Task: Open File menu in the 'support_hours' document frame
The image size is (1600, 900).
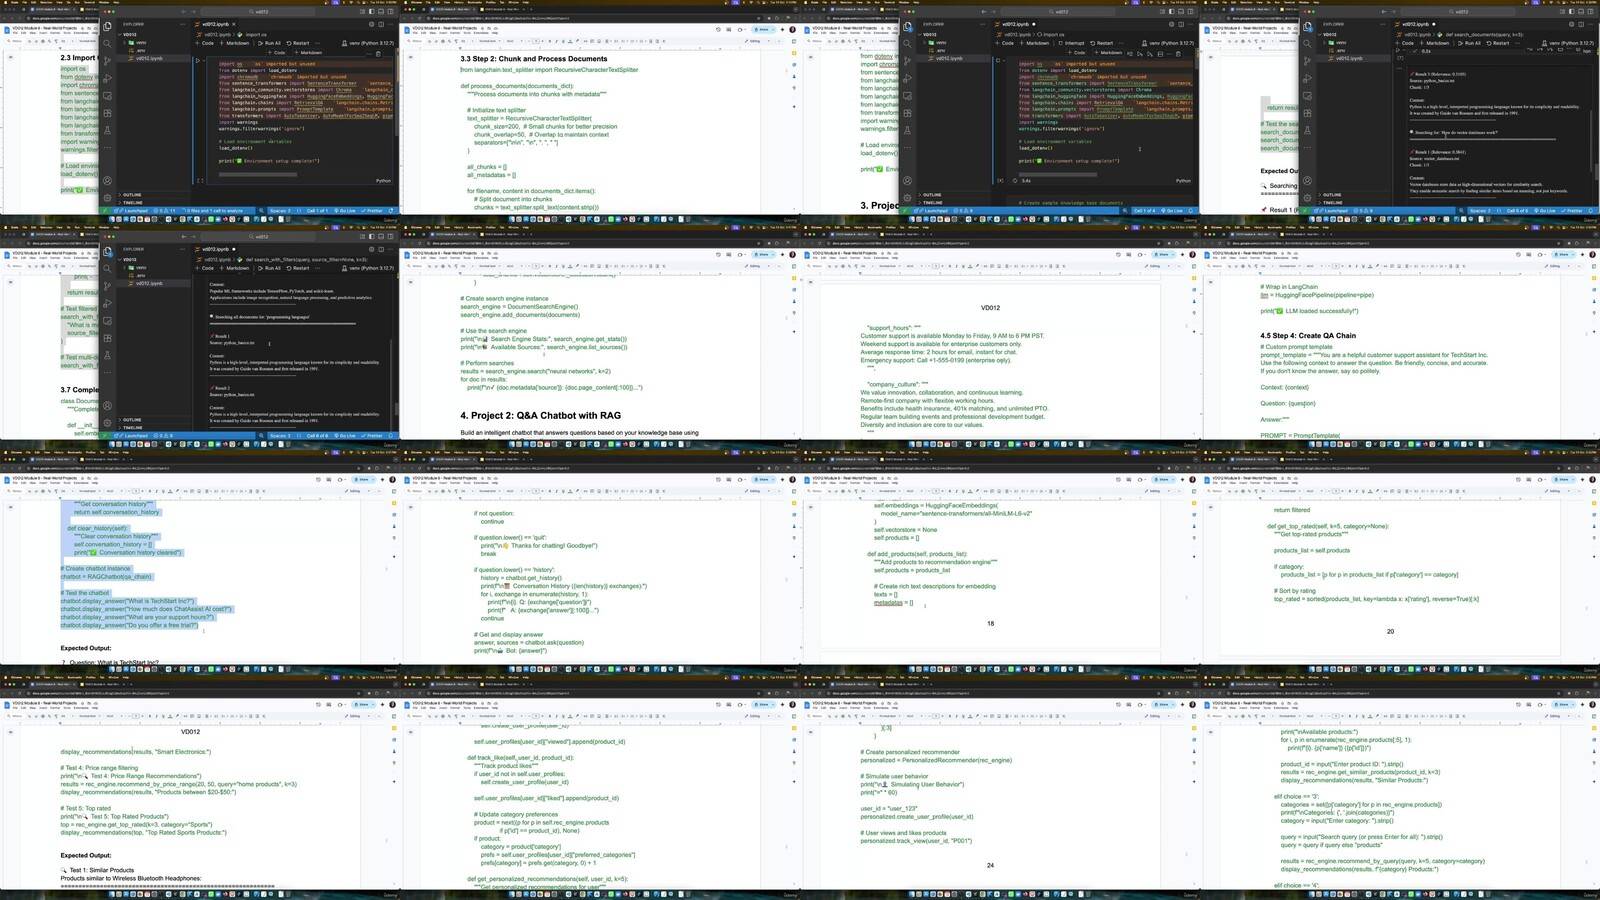Action: coord(813,259)
